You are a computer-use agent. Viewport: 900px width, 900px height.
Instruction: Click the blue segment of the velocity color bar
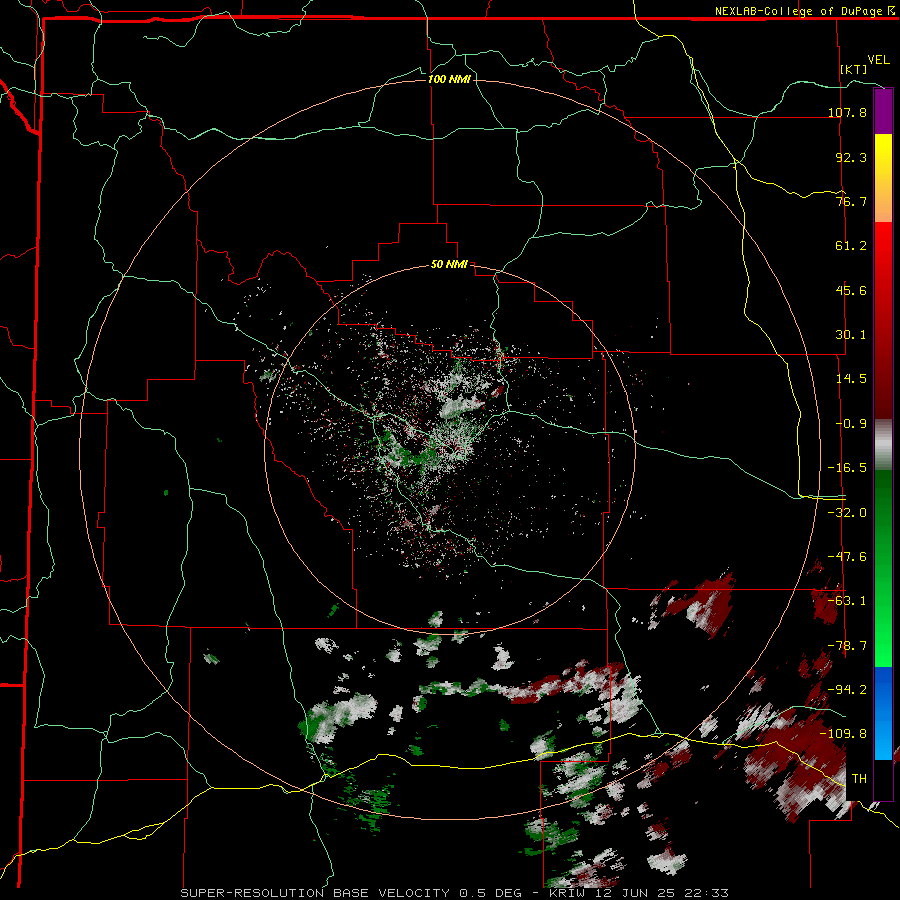(x=883, y=713)
